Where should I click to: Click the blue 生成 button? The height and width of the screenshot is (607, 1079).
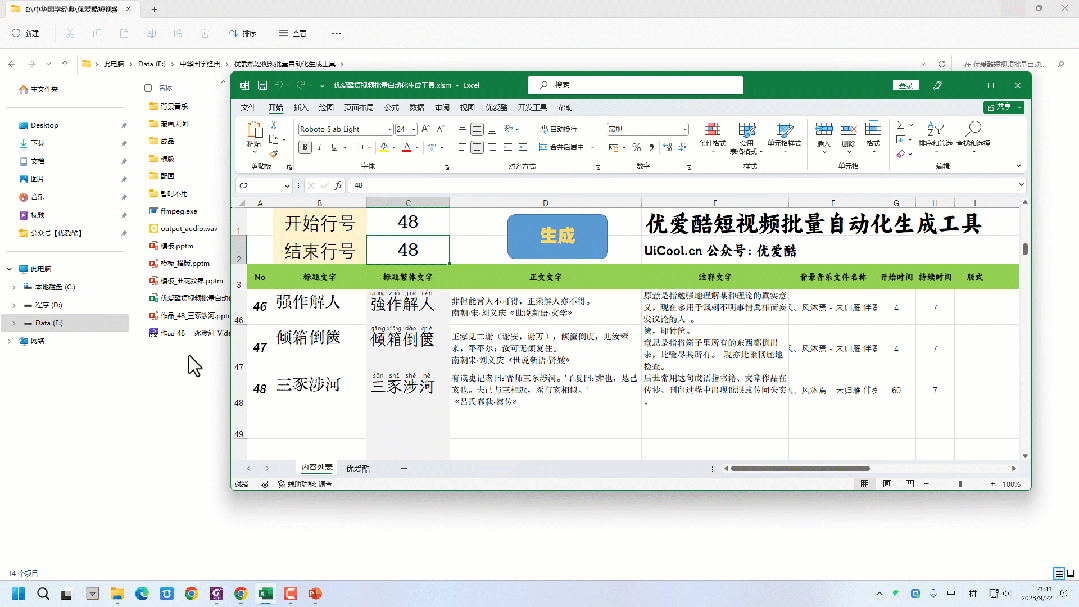(x=557, y=236)
